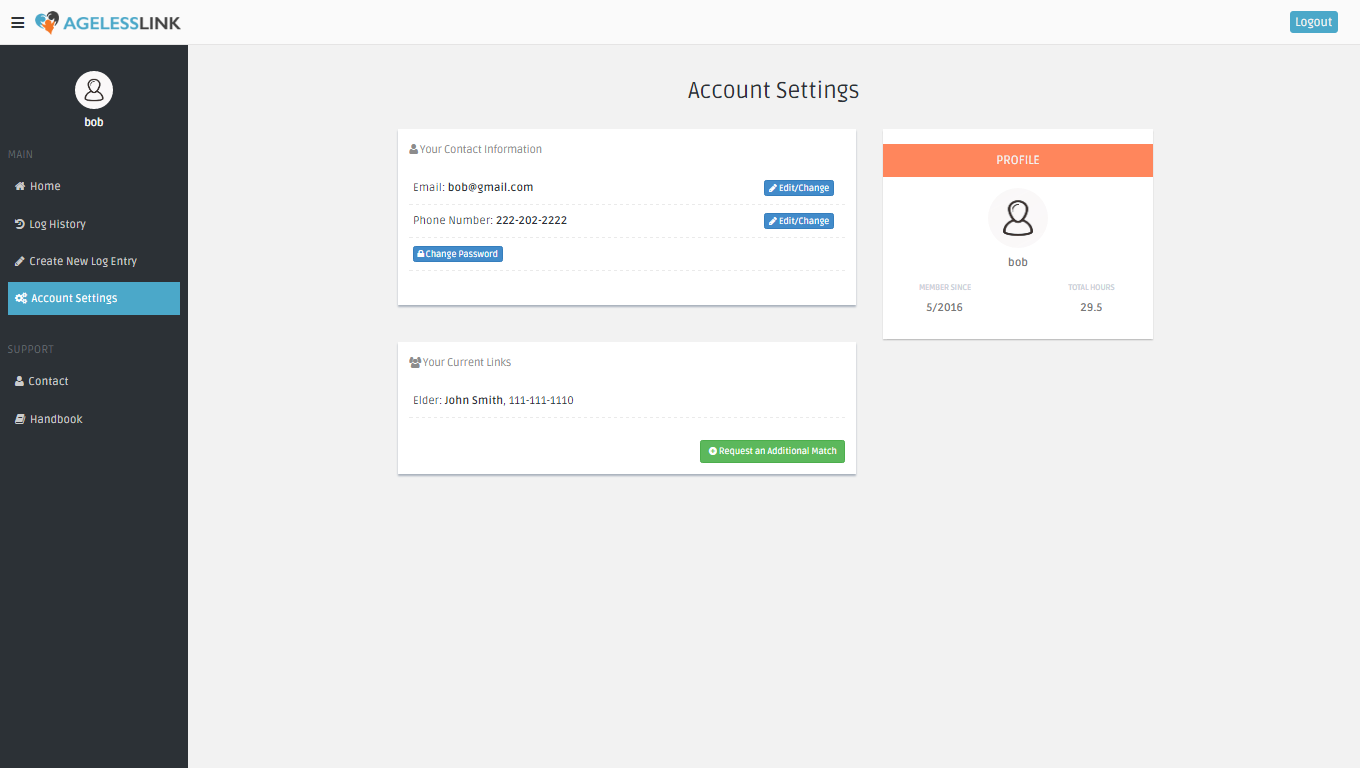
Task: Go to the Home page
Action: pos(45,186)
